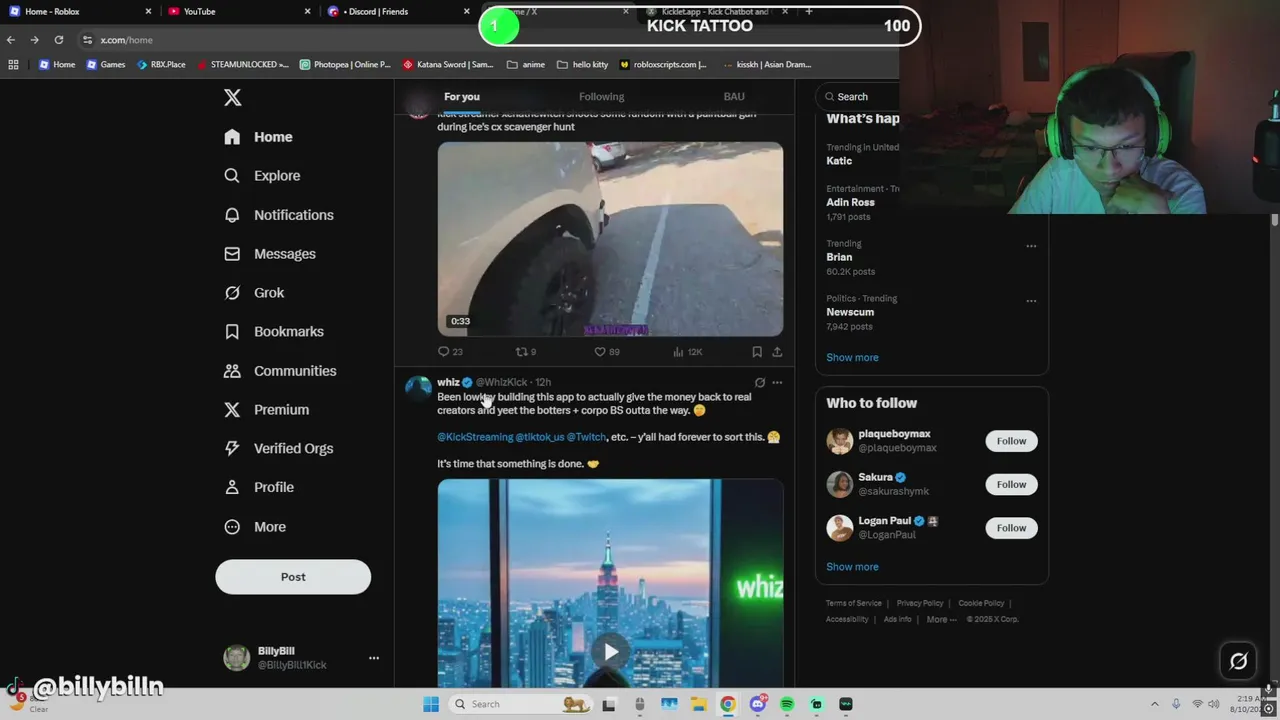Viewport: 1280px width, 720px height.
Task: Repost the paintball video post with 9 reposts
Action: [526, 352]
